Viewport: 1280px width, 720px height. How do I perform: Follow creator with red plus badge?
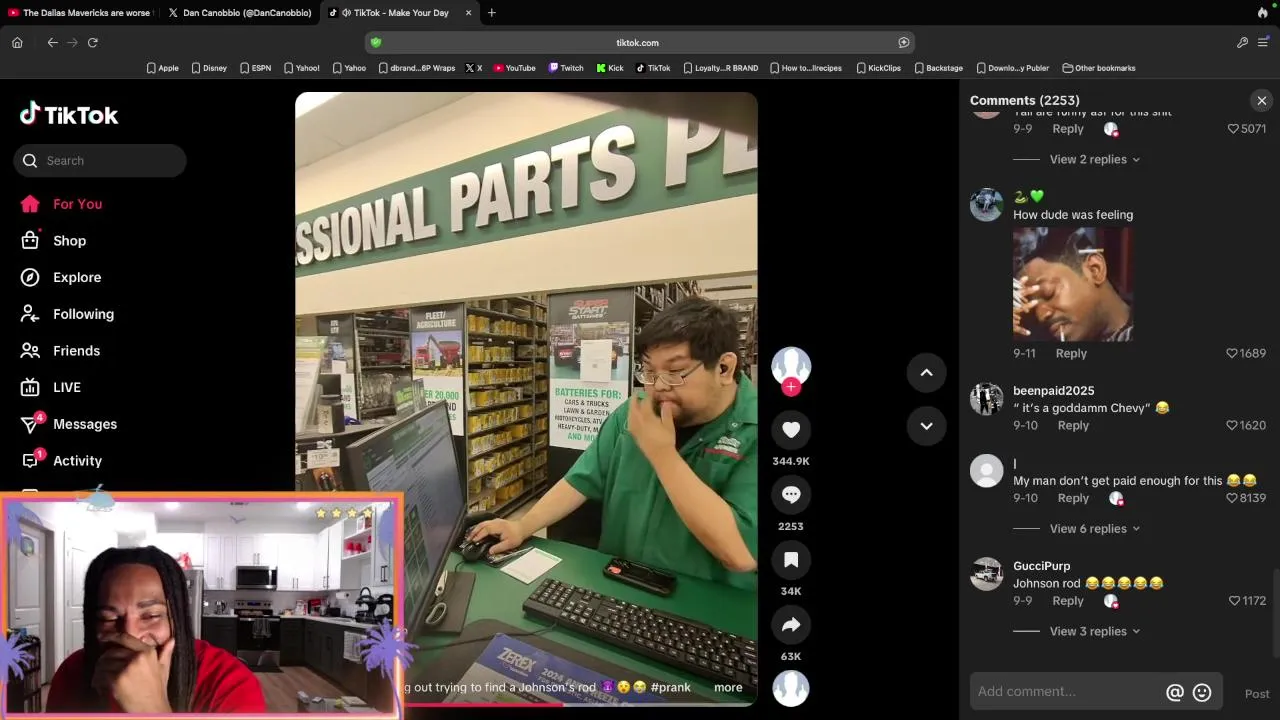[791, 387]
